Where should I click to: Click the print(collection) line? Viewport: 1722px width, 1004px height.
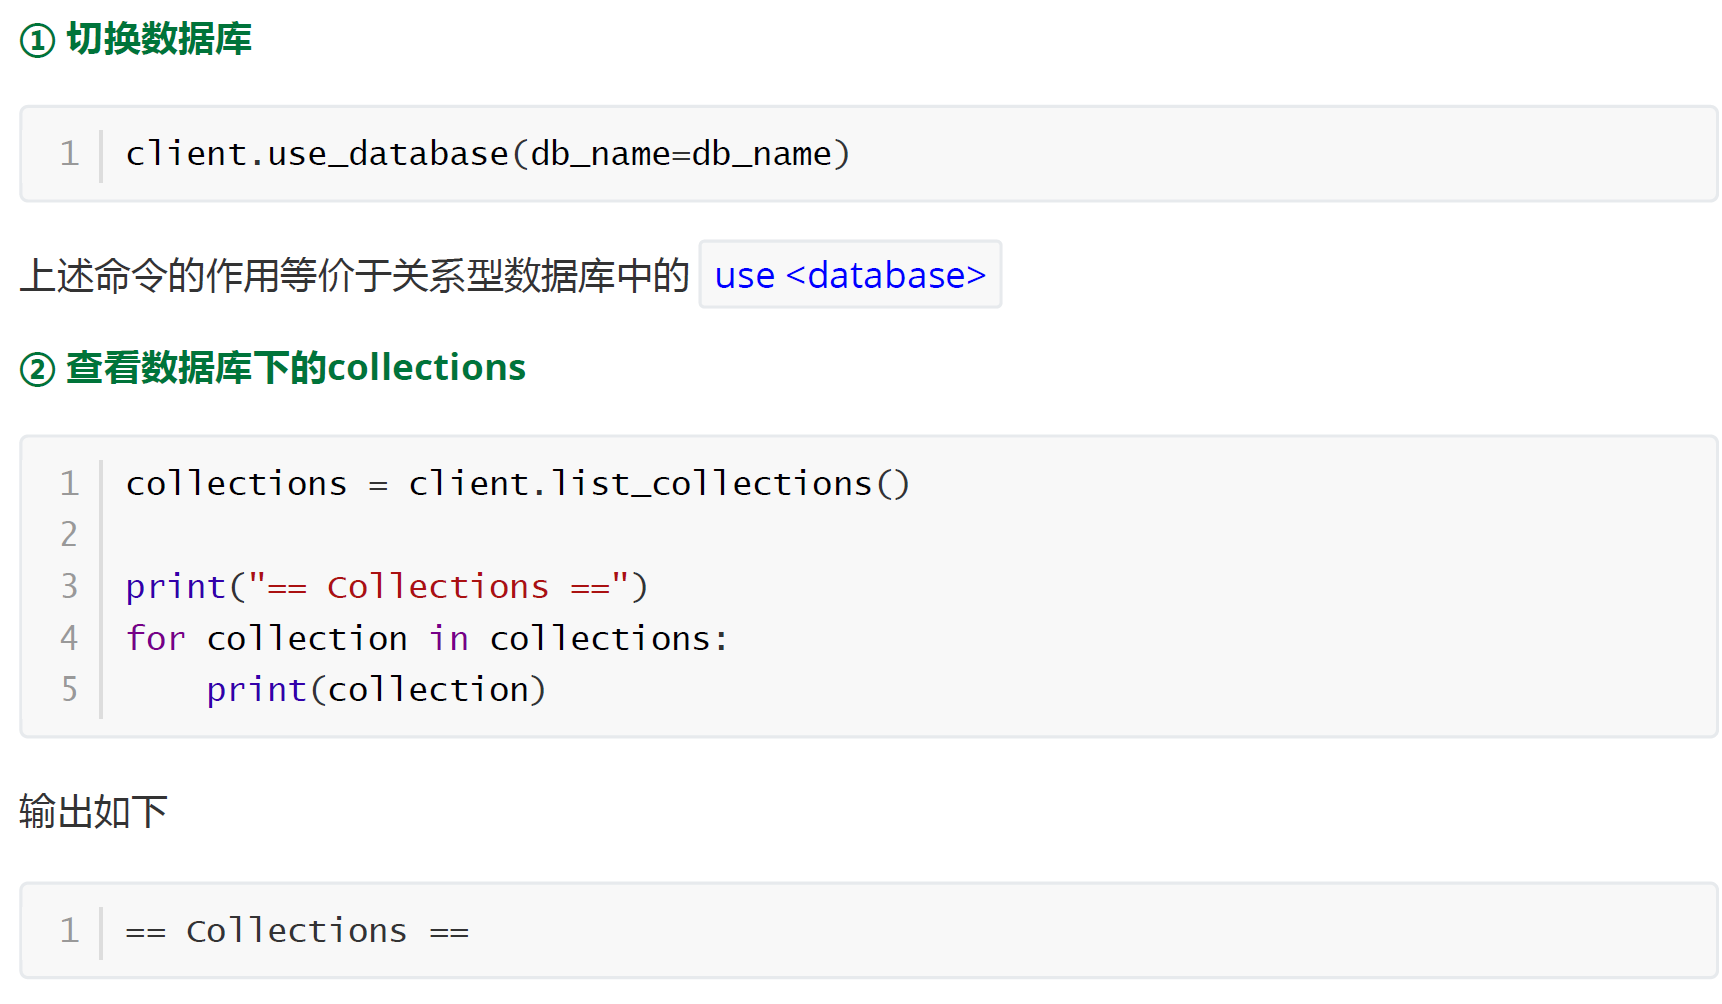(376, 690)
